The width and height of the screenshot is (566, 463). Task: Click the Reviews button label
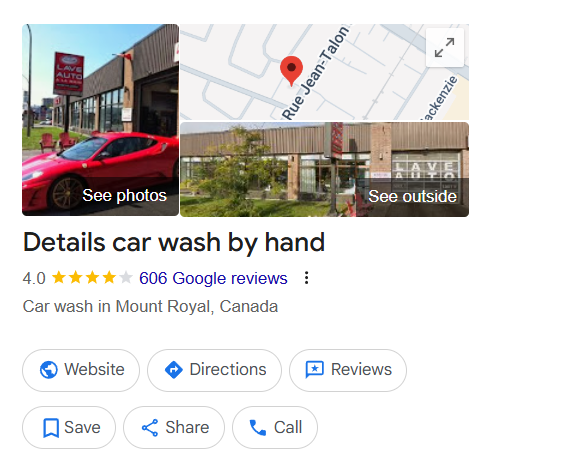[x=361, y=370]
